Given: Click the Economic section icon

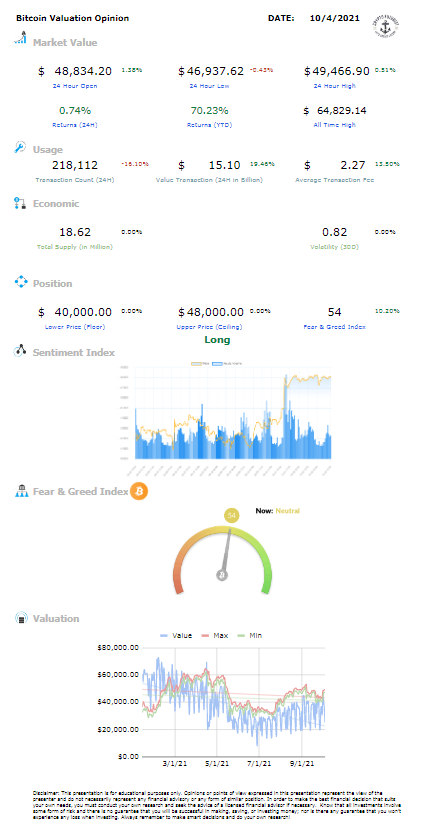Looking at the screenshot, I should [x=20, y=203].
